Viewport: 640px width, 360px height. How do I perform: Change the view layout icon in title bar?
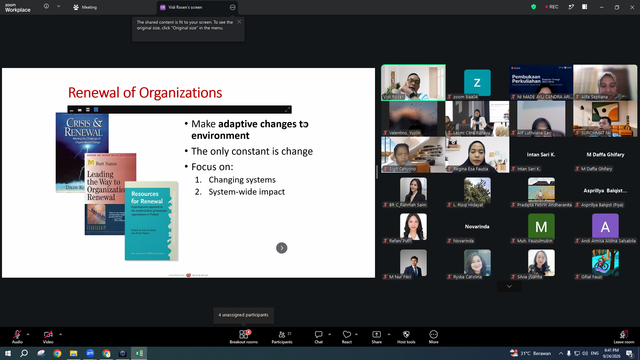click(584, 7)
